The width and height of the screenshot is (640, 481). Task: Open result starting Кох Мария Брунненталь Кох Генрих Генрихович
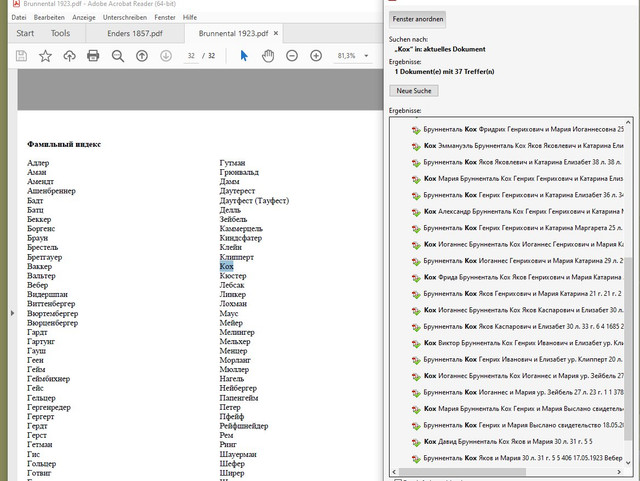(523, 179)
